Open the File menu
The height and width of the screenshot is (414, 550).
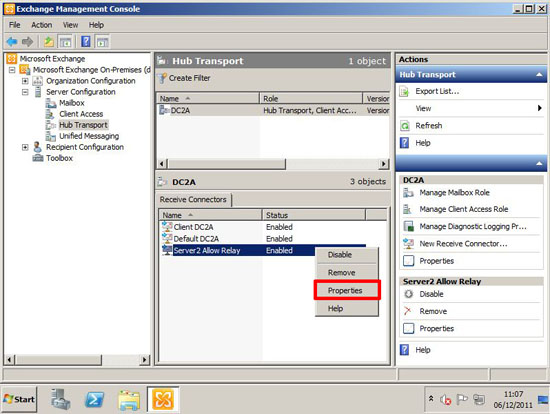pyautogui.click(x=14, y=25)
